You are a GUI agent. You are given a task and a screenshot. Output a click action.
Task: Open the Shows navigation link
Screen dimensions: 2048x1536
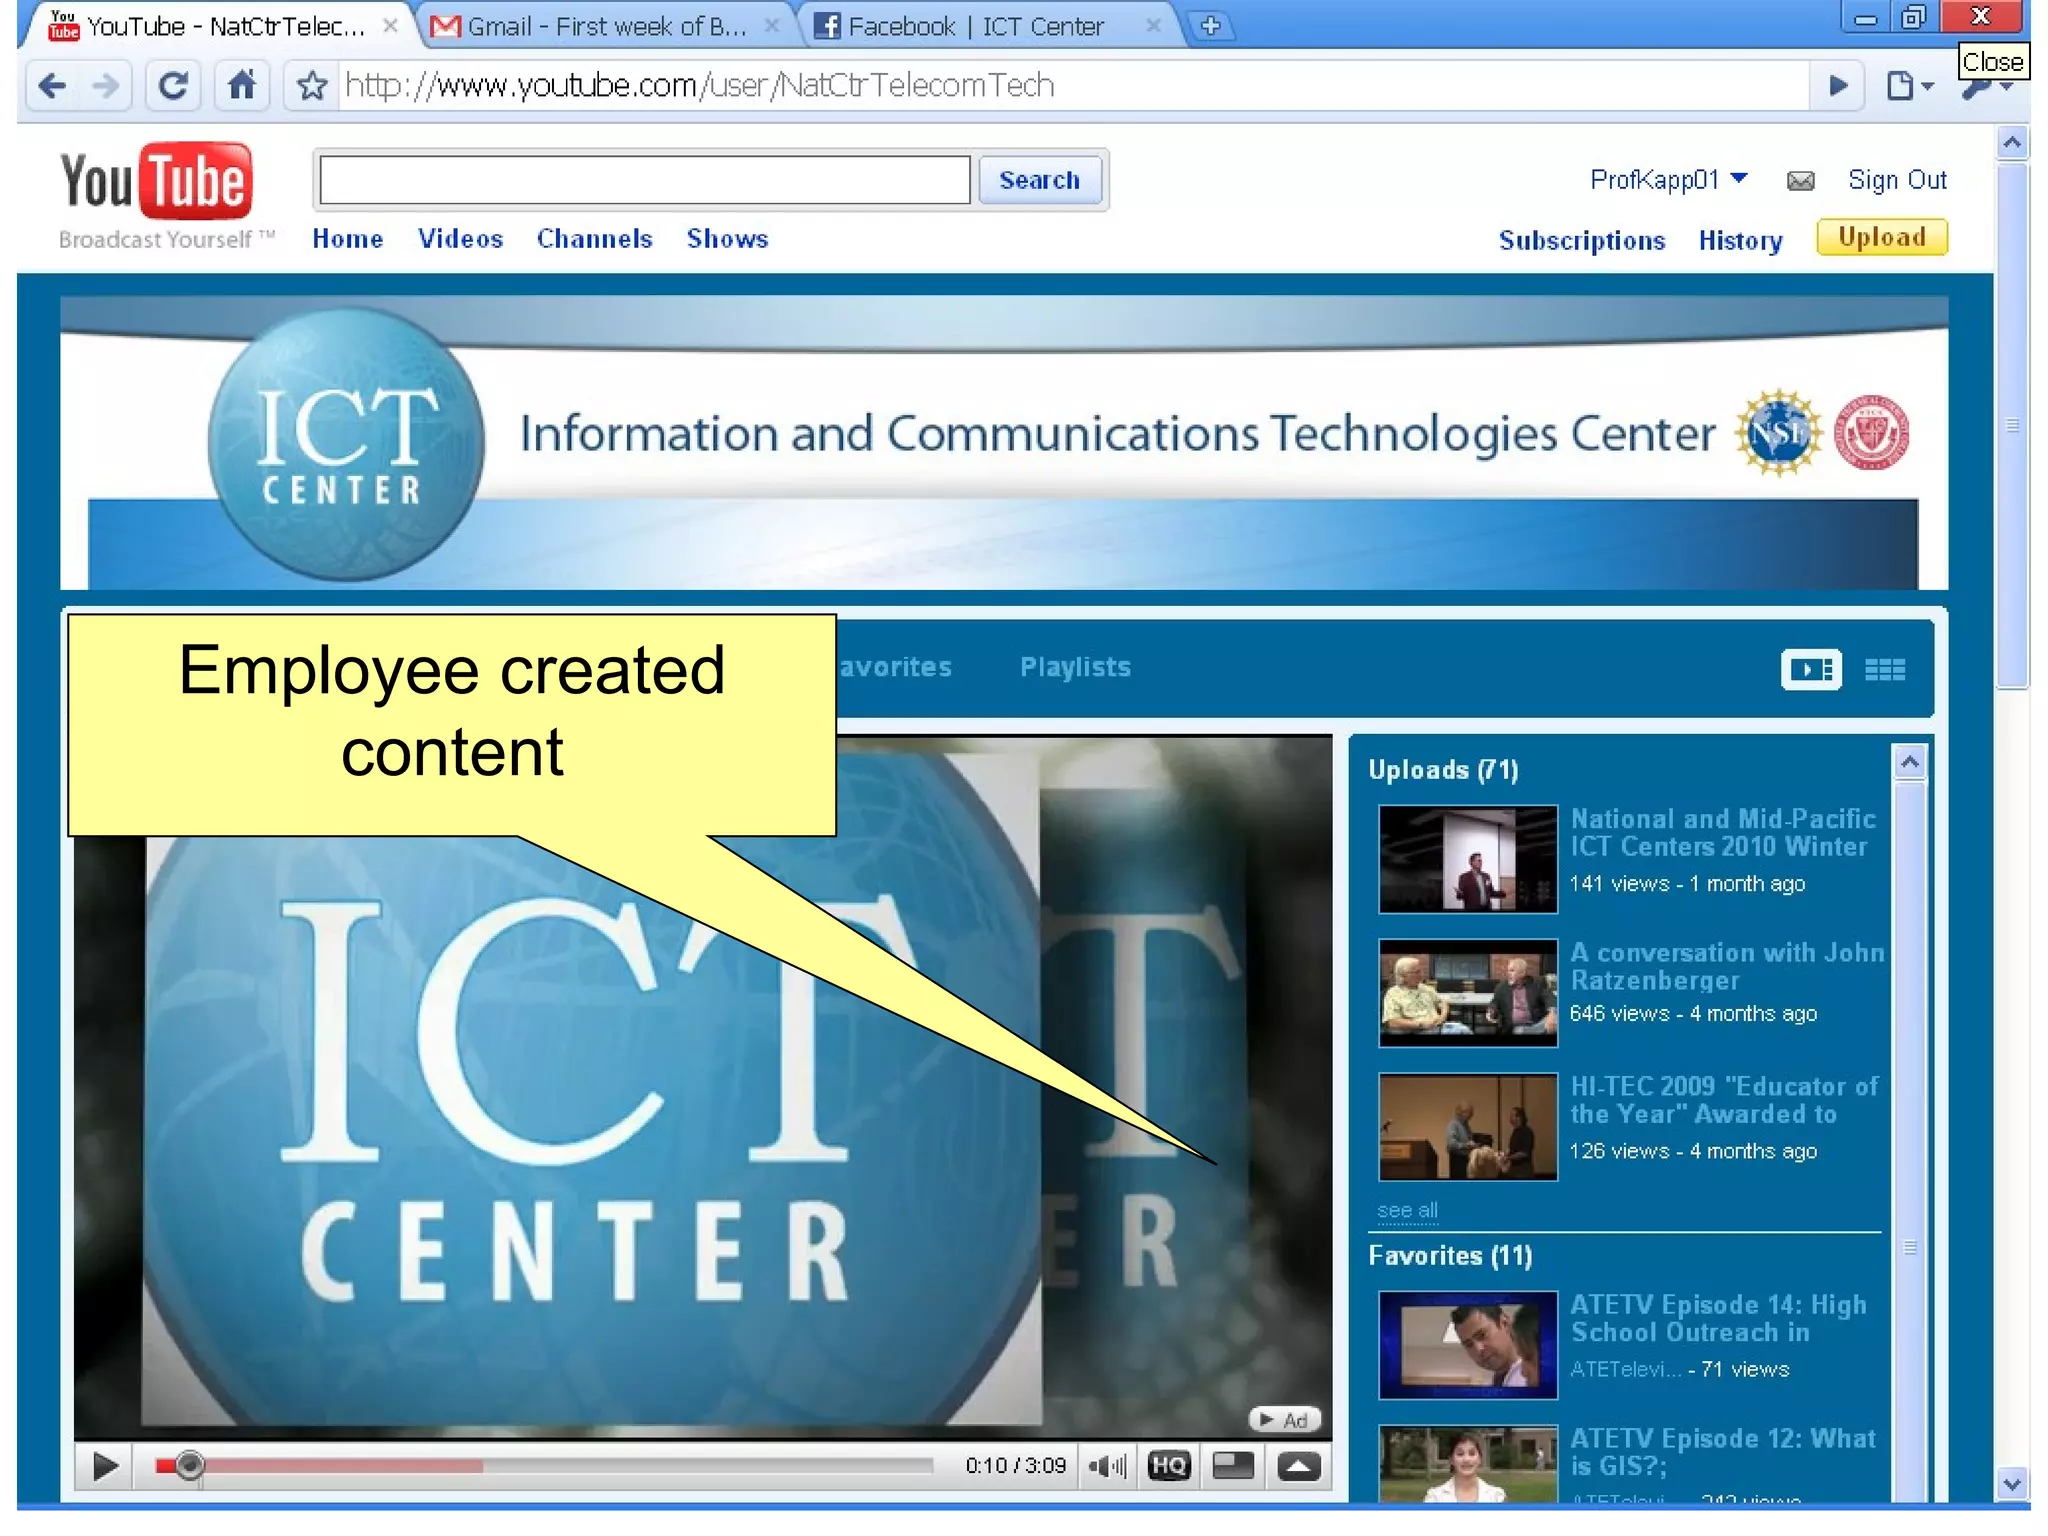[727, 239]
